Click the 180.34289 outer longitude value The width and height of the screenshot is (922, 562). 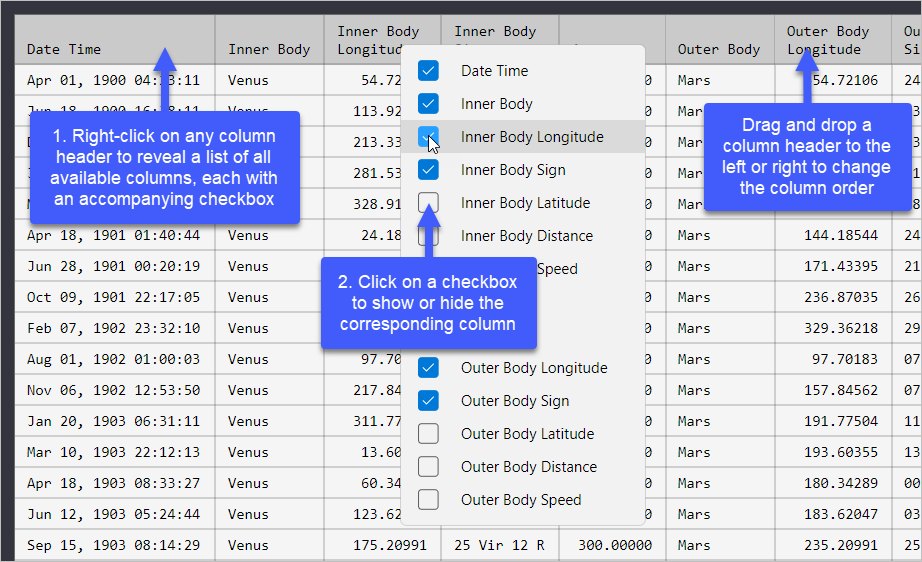tap(841, 483)
